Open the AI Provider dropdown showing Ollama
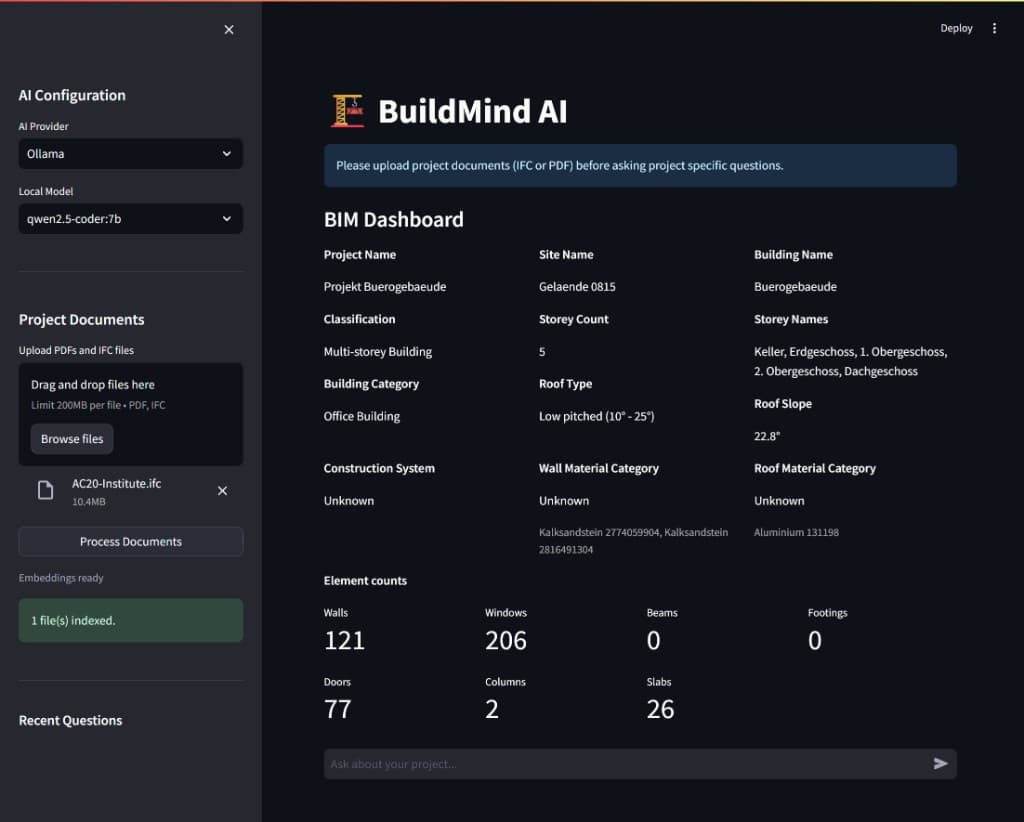The image size is (1024, 822). 131,153
